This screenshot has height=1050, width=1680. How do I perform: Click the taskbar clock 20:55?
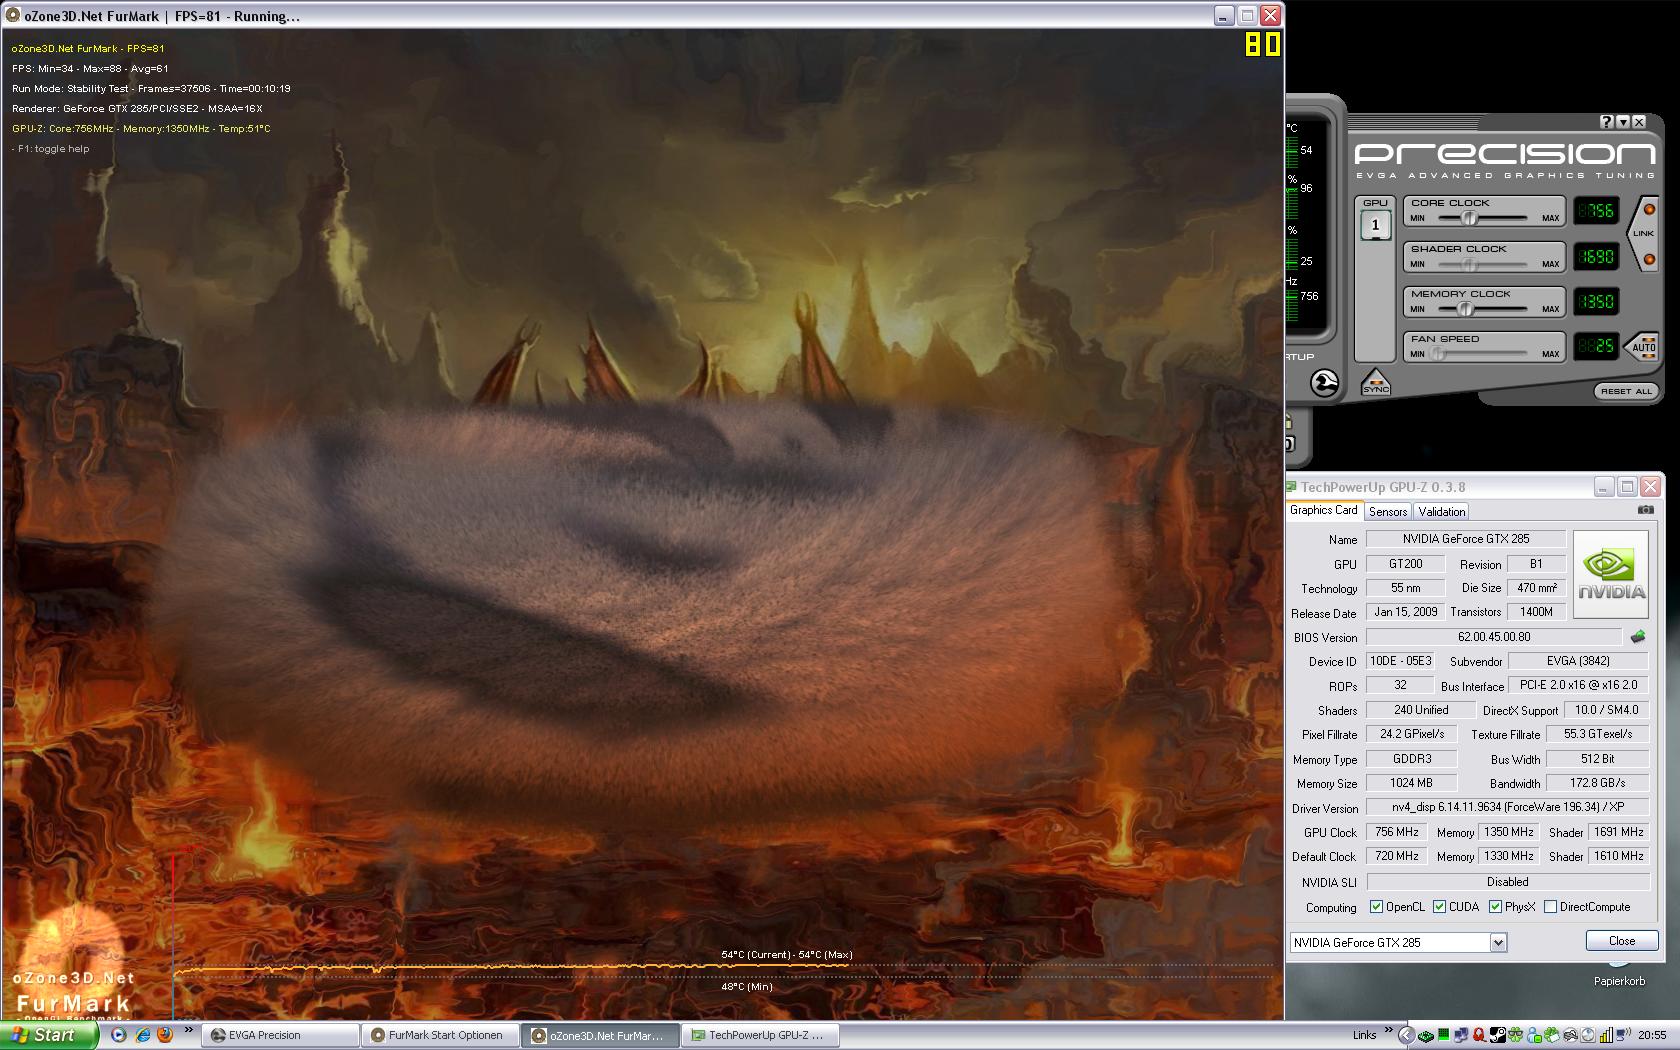click(x=1653, y=1035)
